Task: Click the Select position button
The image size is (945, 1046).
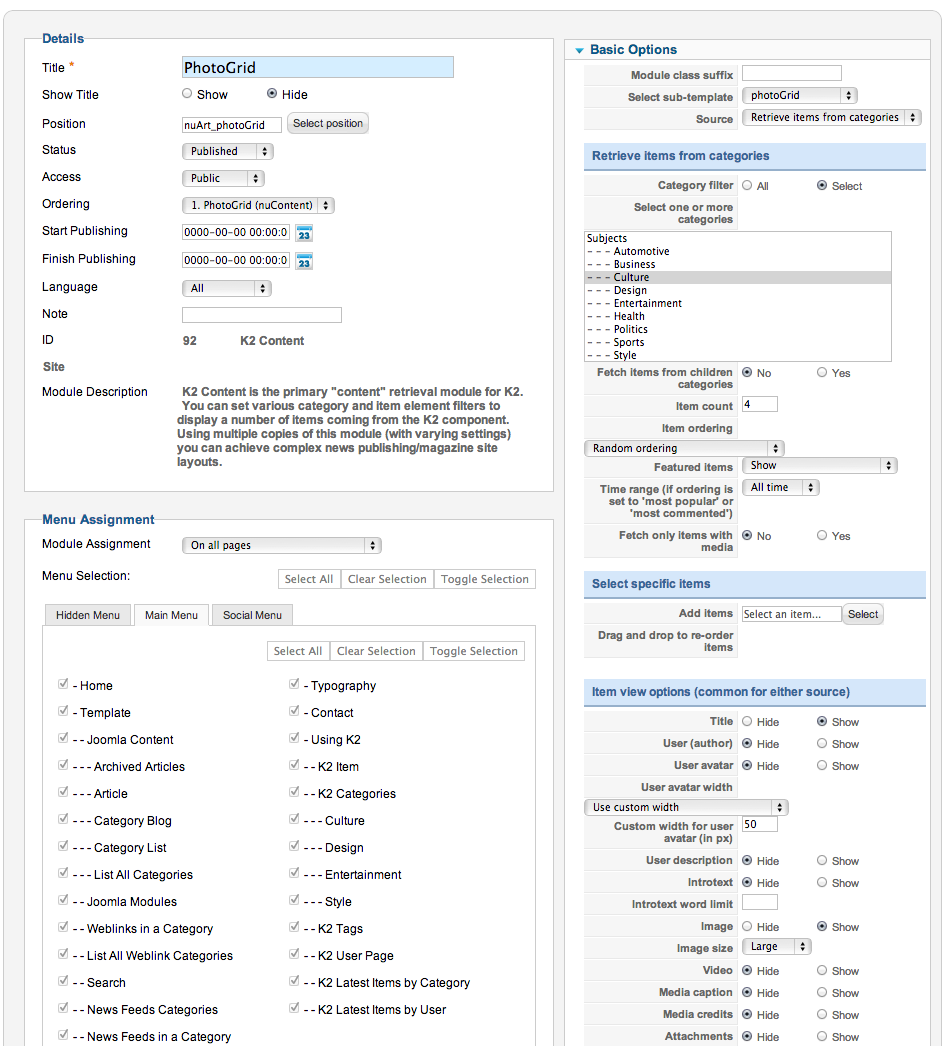Action: pyautogui.click(x=327, y=123)
